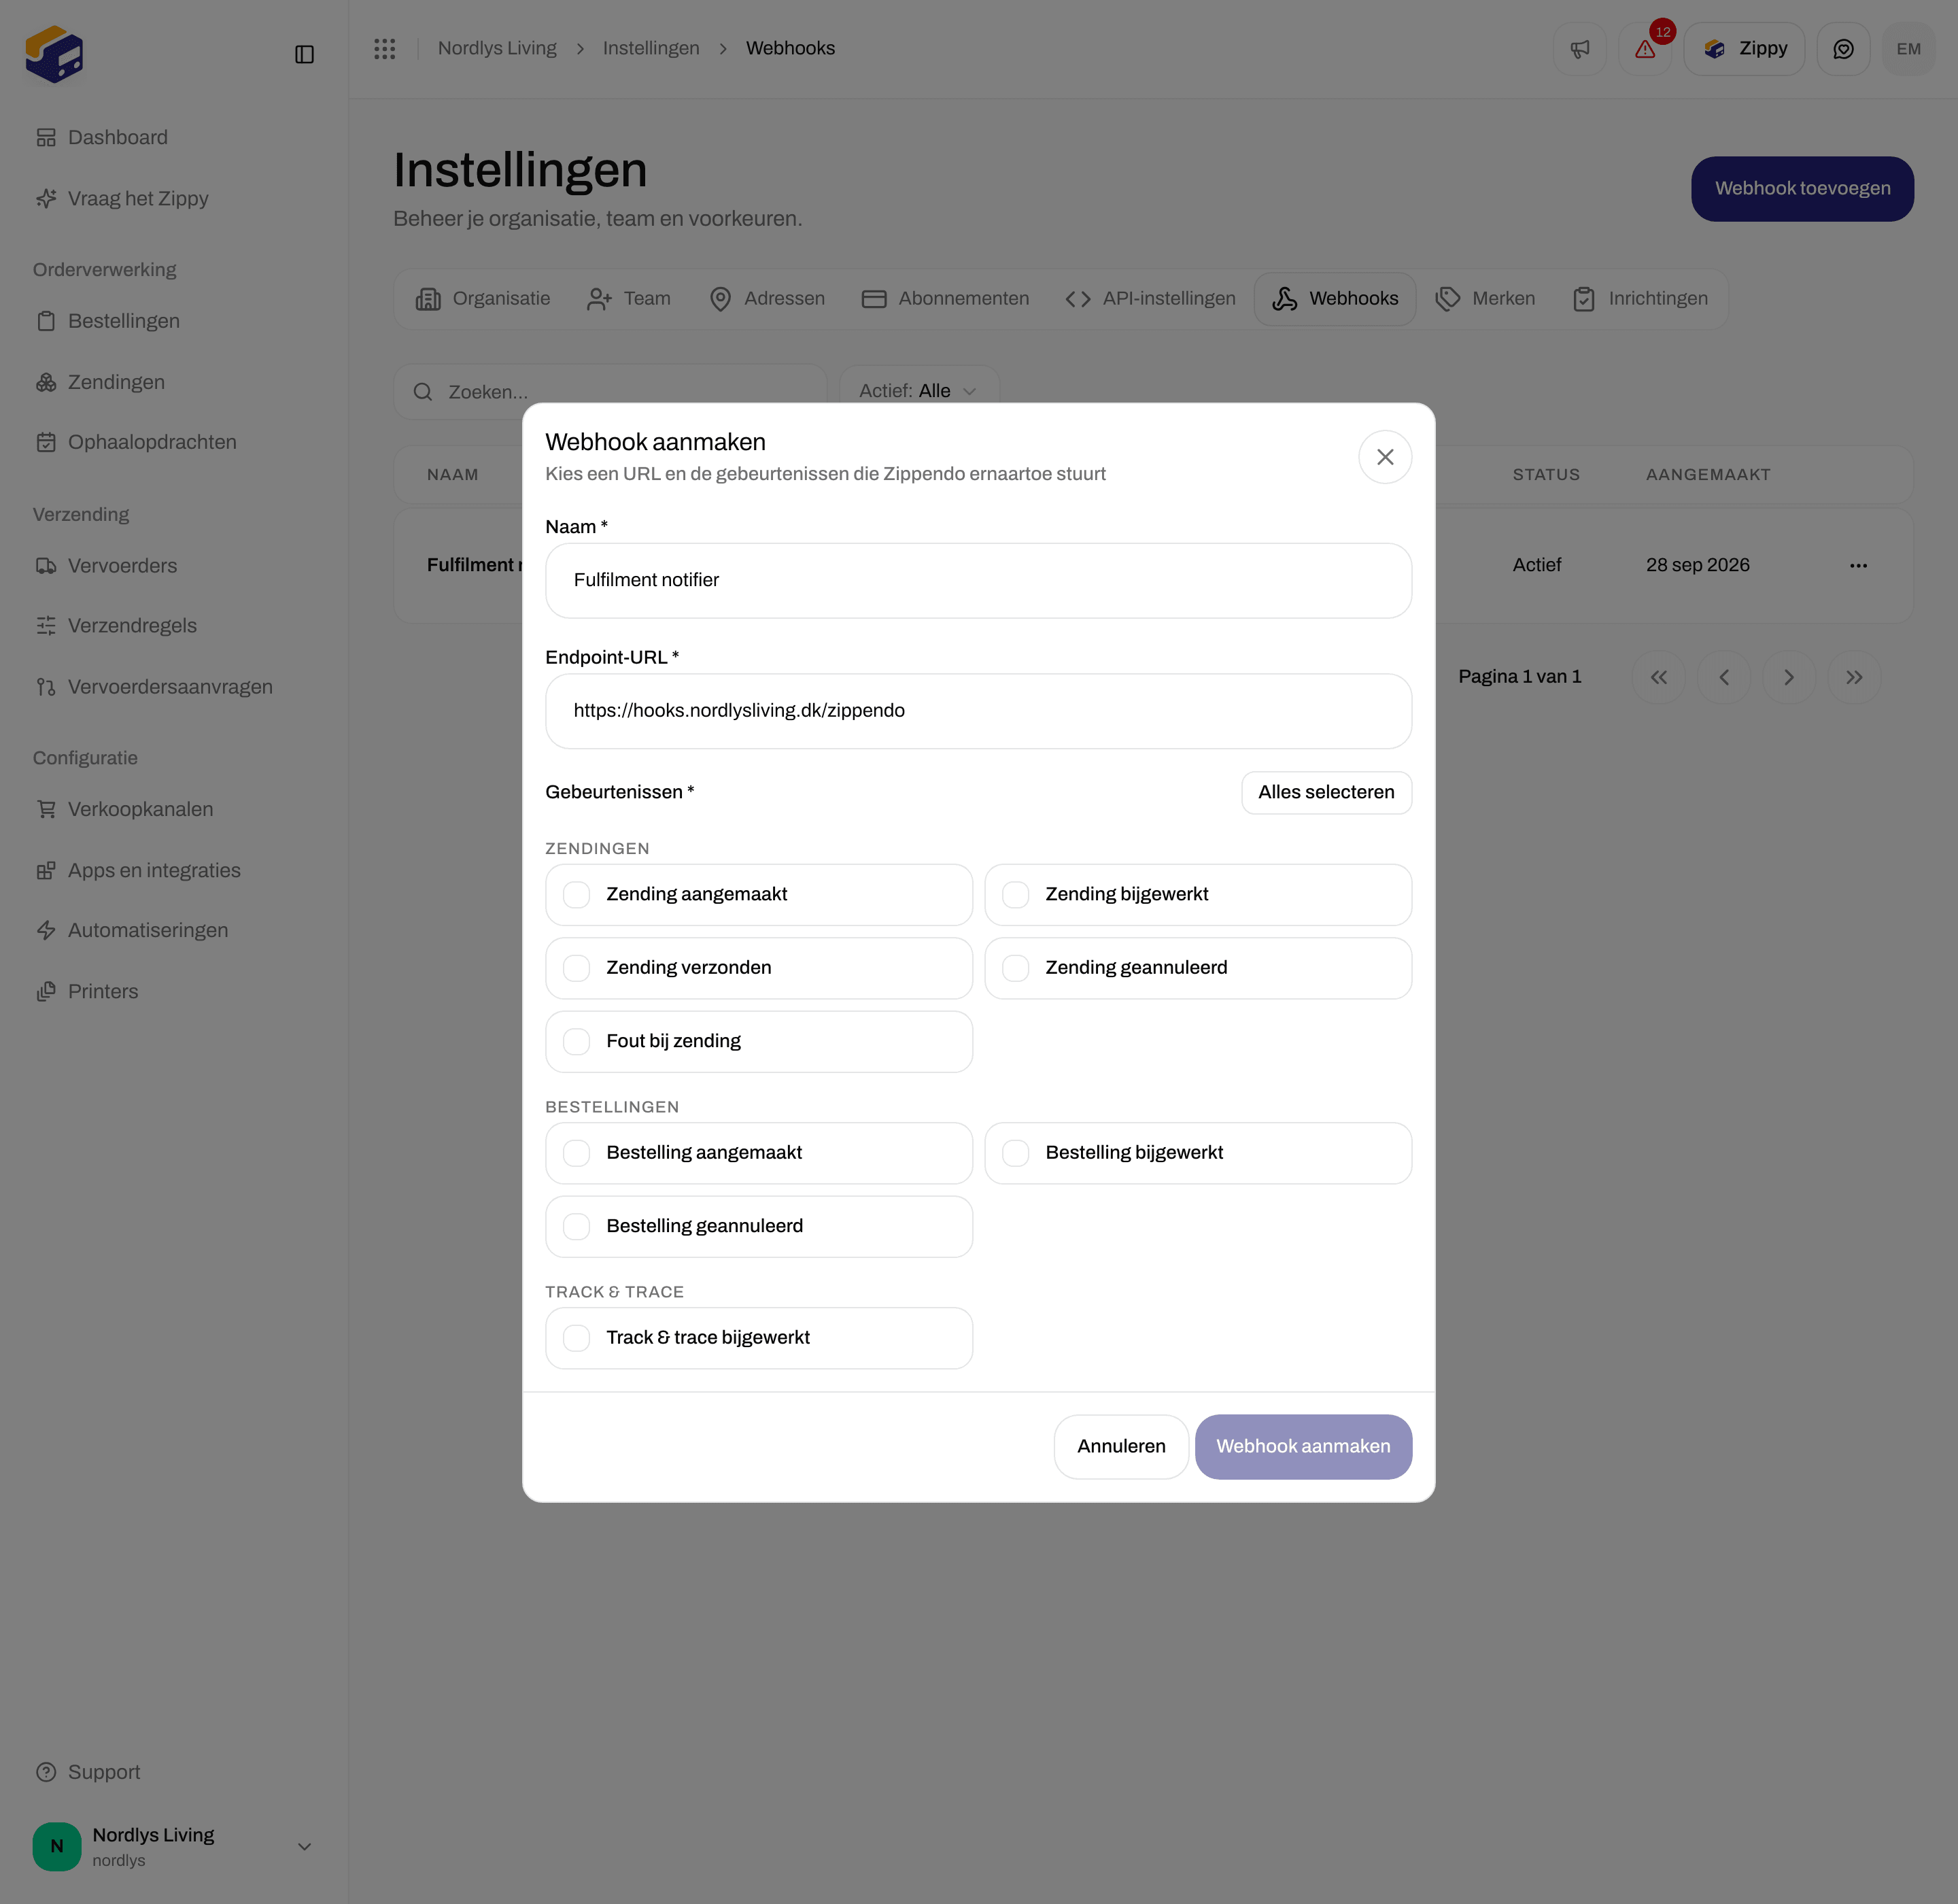The width and height of the screenshot is (1958, 1904).
Task: Check the Zending bijgewerkt event
Action: point(1016,895)
